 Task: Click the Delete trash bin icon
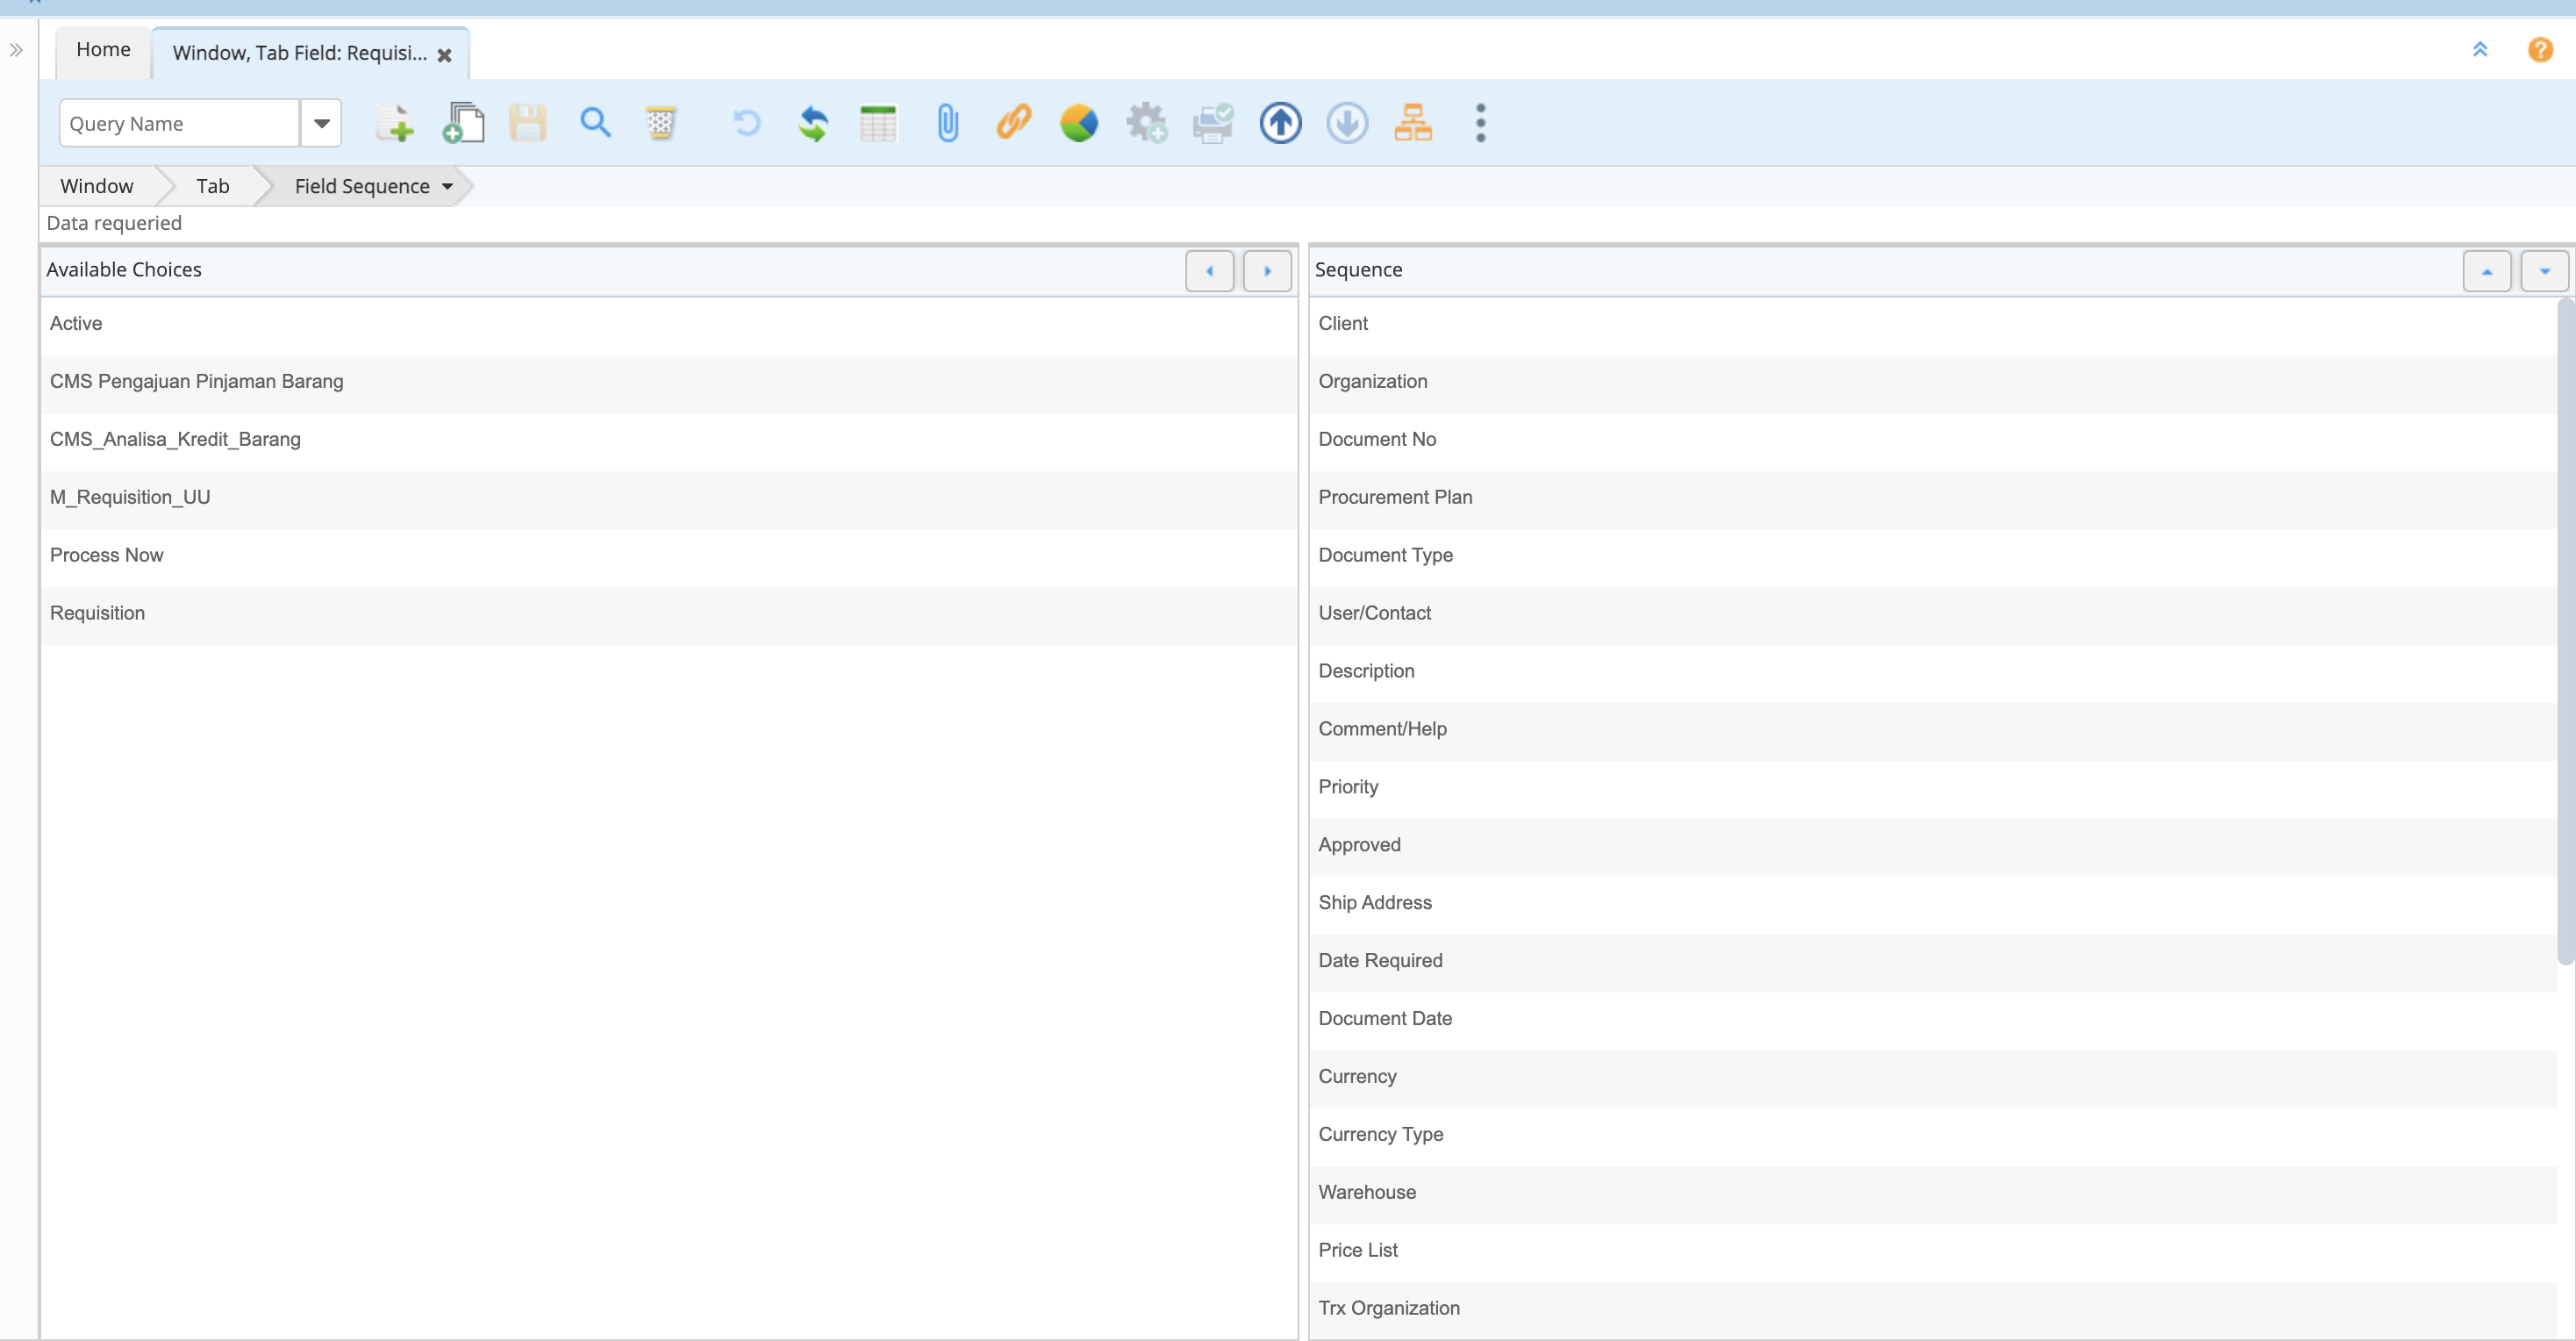pos(660,123)
